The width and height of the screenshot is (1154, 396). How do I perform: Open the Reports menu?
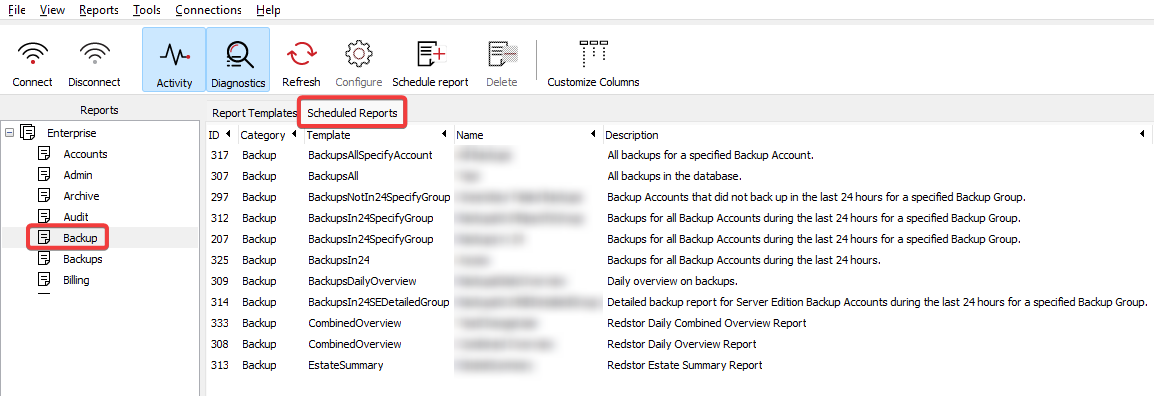coord(99,10)
